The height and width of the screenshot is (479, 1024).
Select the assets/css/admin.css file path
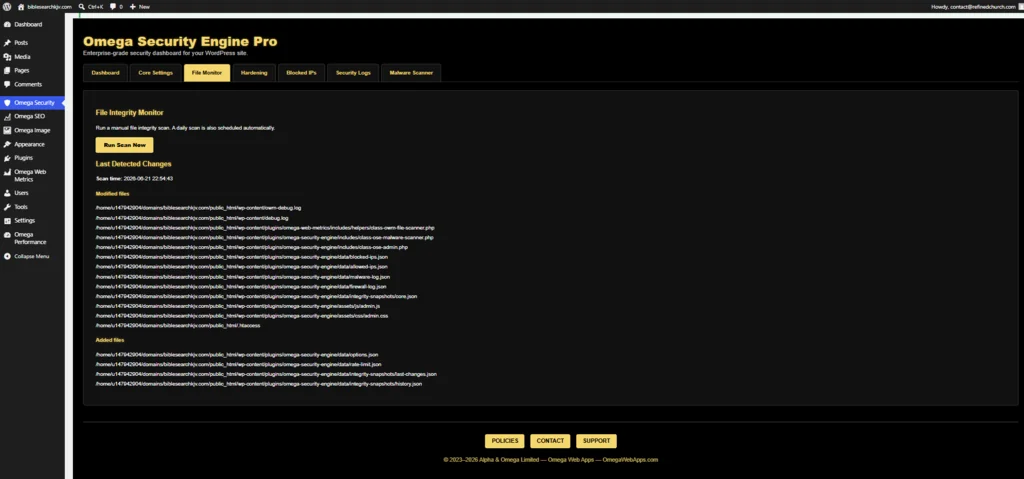(242, 316)
